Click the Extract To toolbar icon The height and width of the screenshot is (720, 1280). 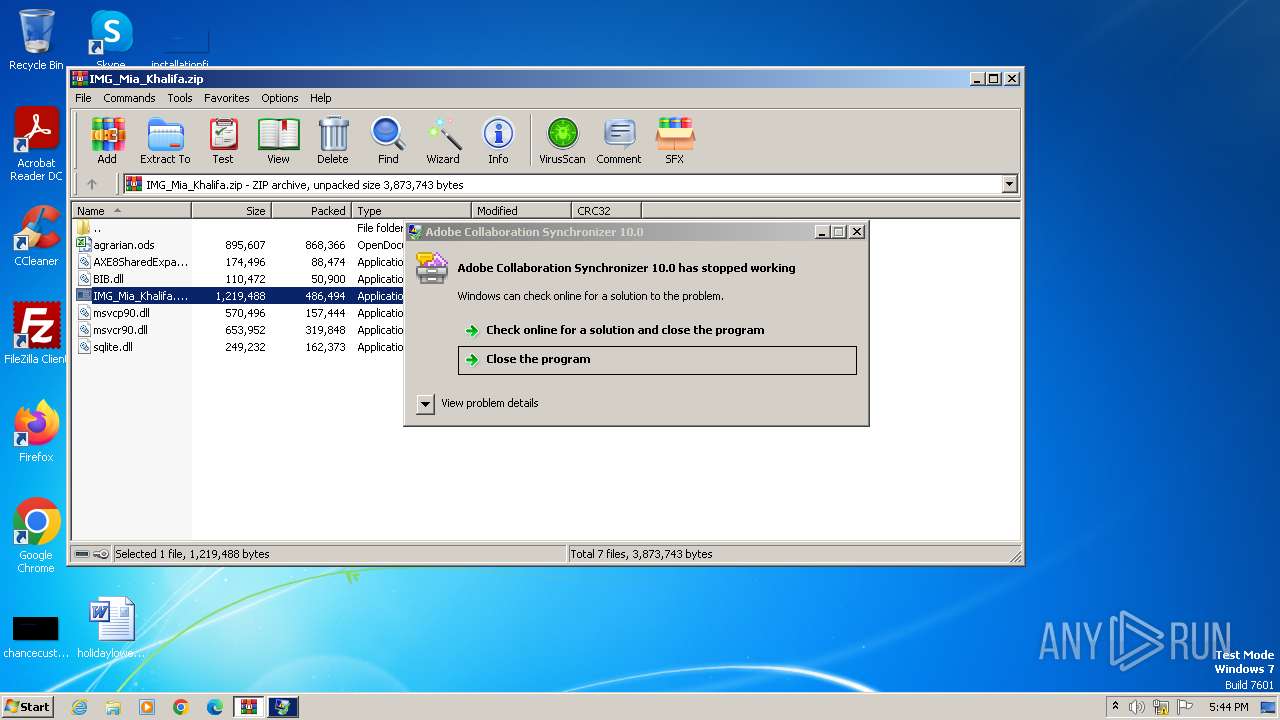[165, 140]
